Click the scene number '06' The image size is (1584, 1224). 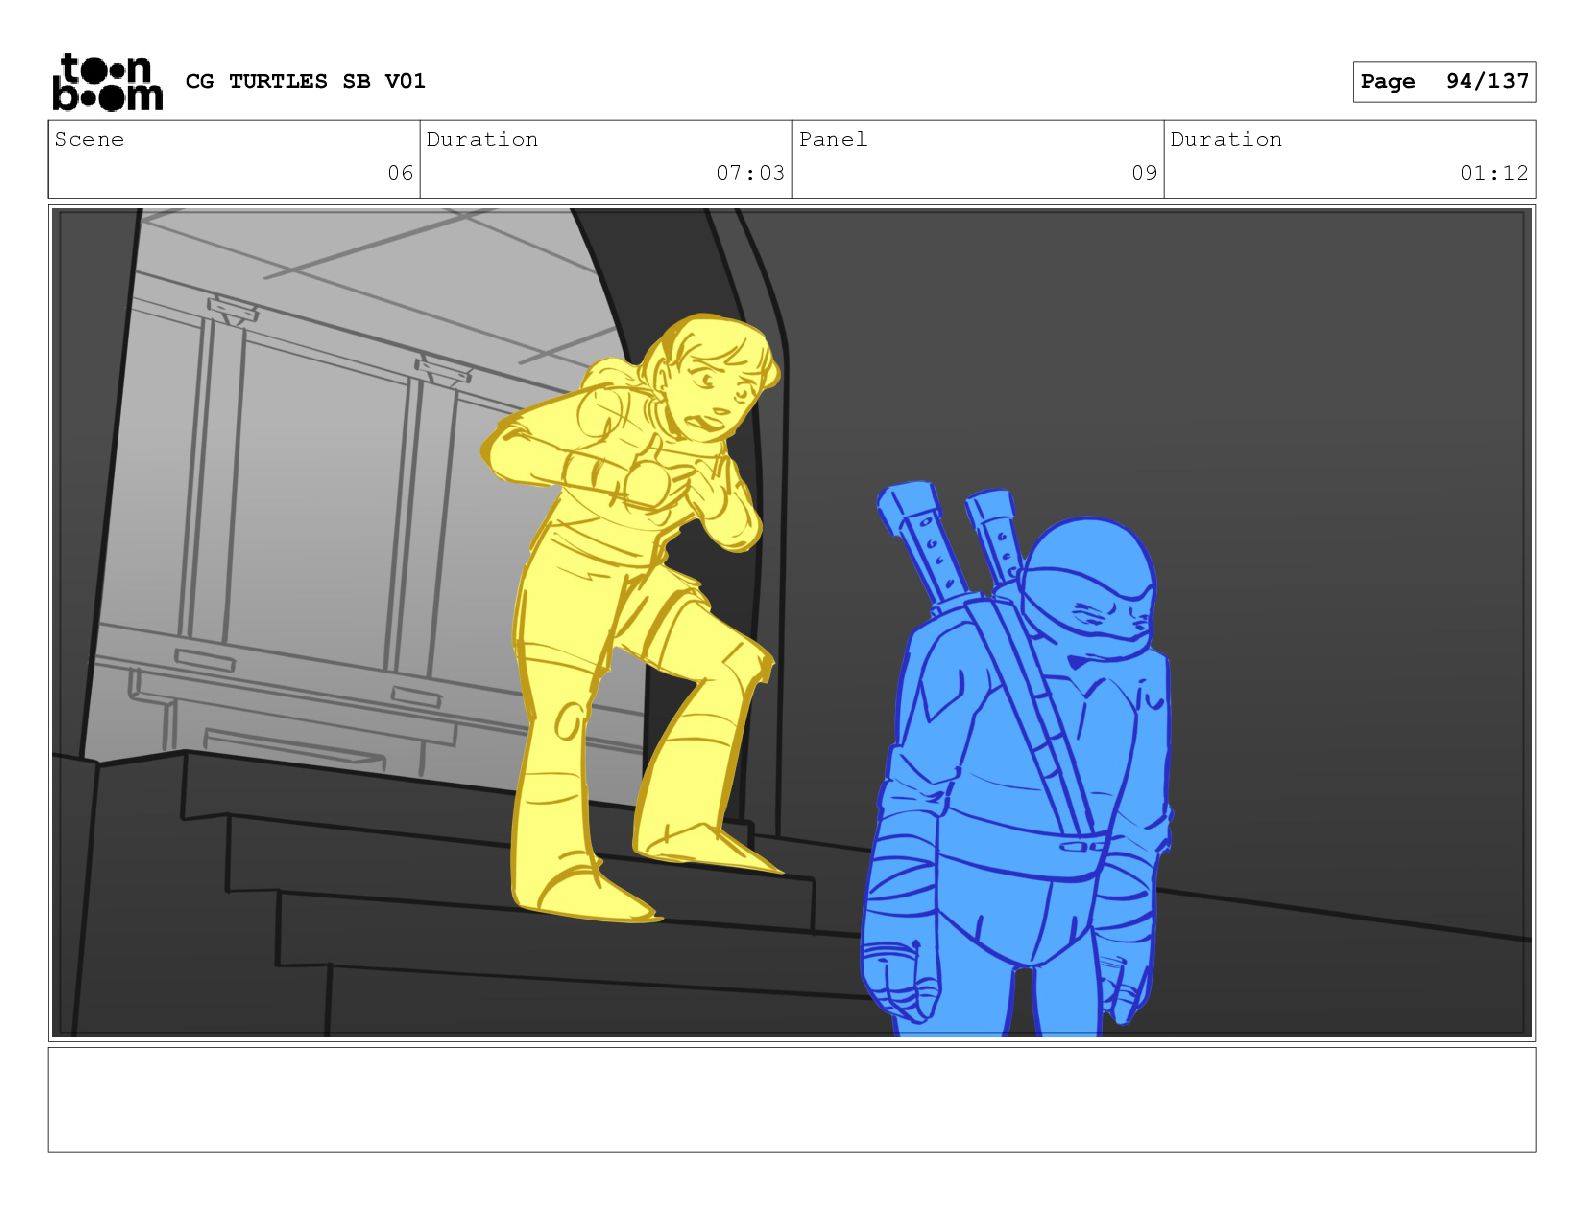click(x=400, y=173)
